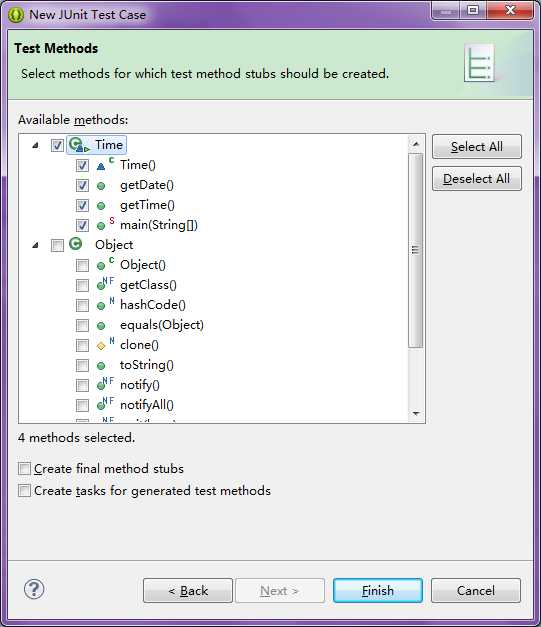Check the toString() checkbox
Viewport: 541px width, 627px height.
[82, 365]
